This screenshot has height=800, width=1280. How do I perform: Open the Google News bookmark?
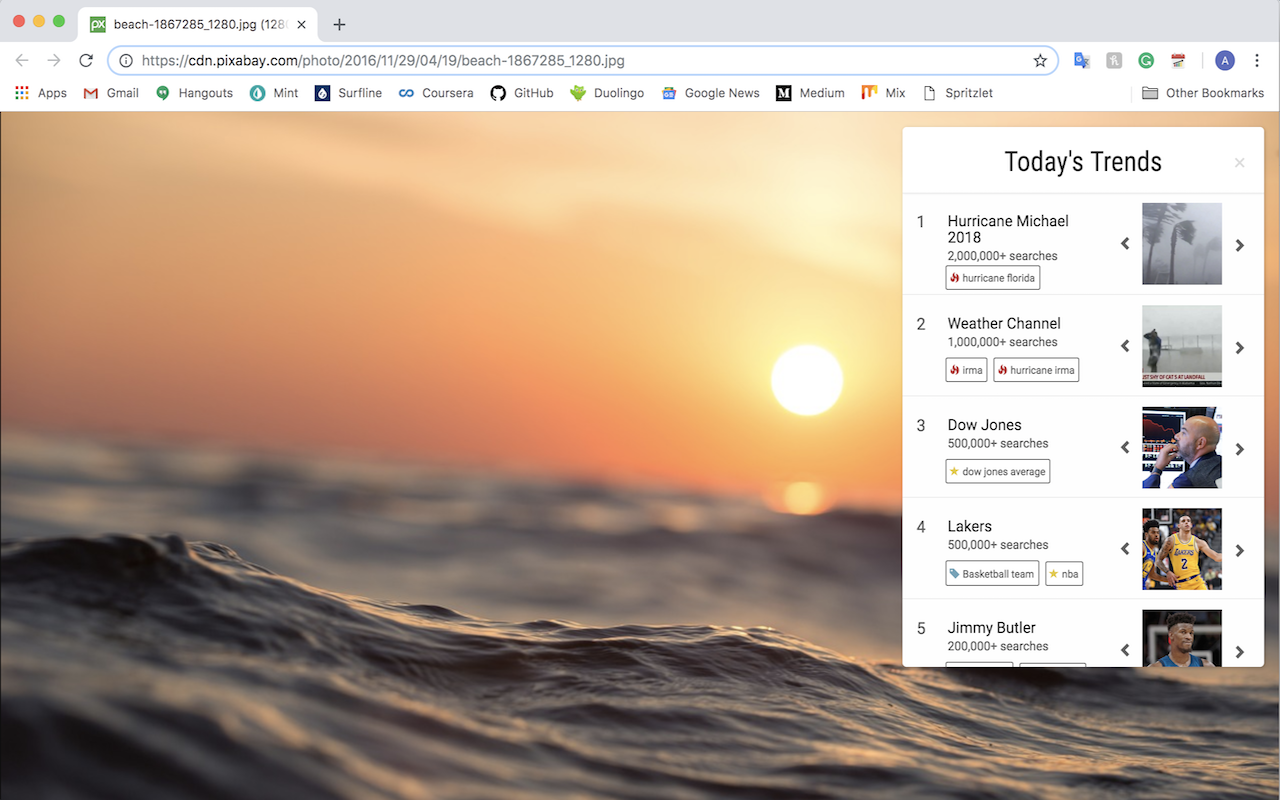pyautogui.click(x=710, y=93)
